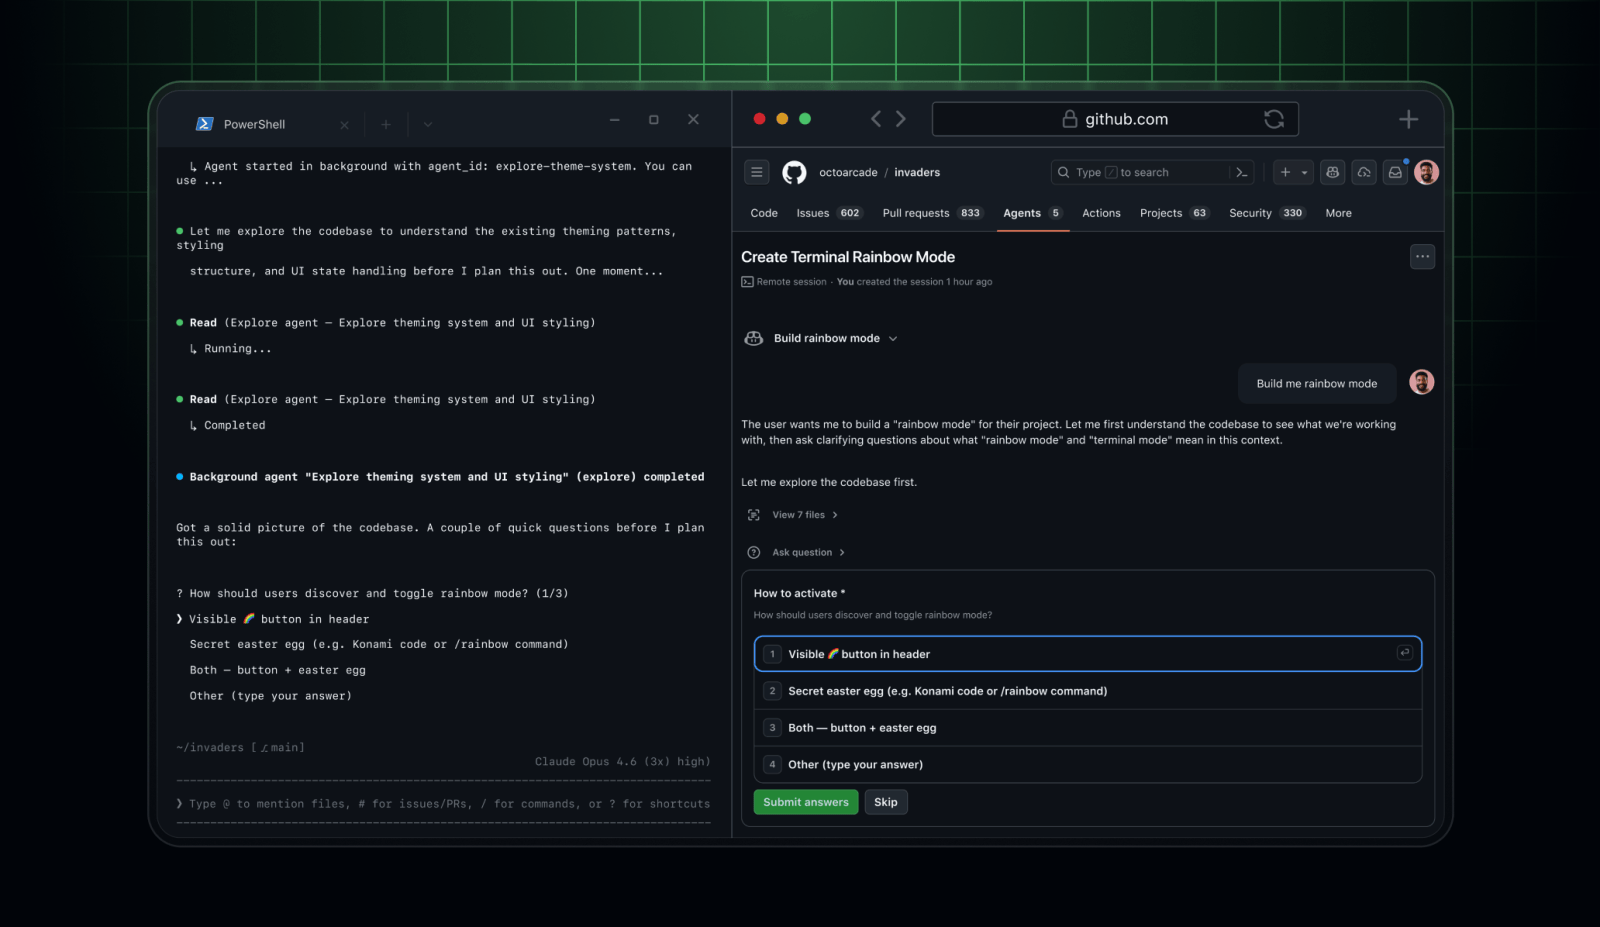1600x927 pixels.
Task: Open the invaders repository link
Action: click(917, 172)
